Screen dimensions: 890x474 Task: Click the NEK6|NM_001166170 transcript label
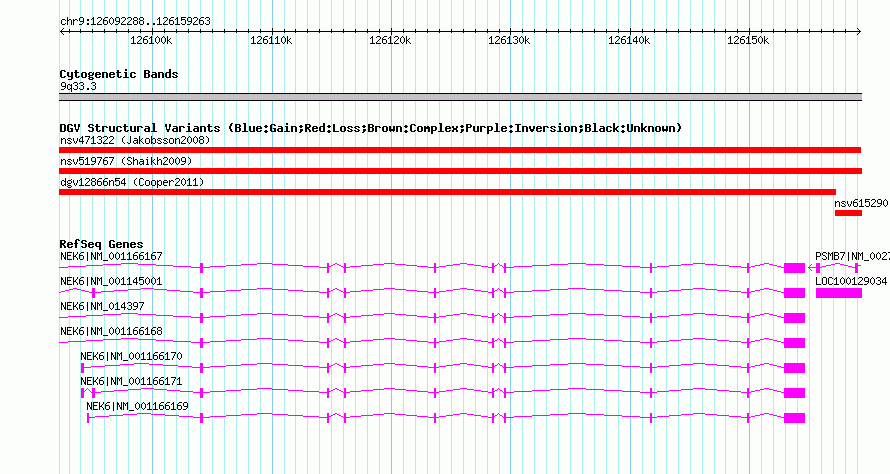click(x=131, y=356)
